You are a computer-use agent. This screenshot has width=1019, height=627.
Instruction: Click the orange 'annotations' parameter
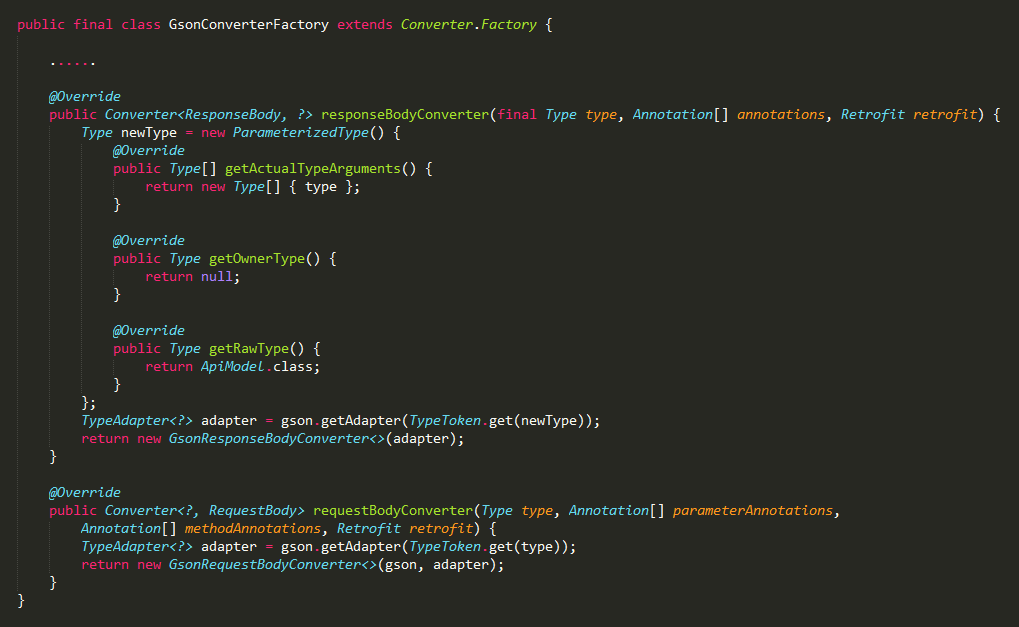780,114
